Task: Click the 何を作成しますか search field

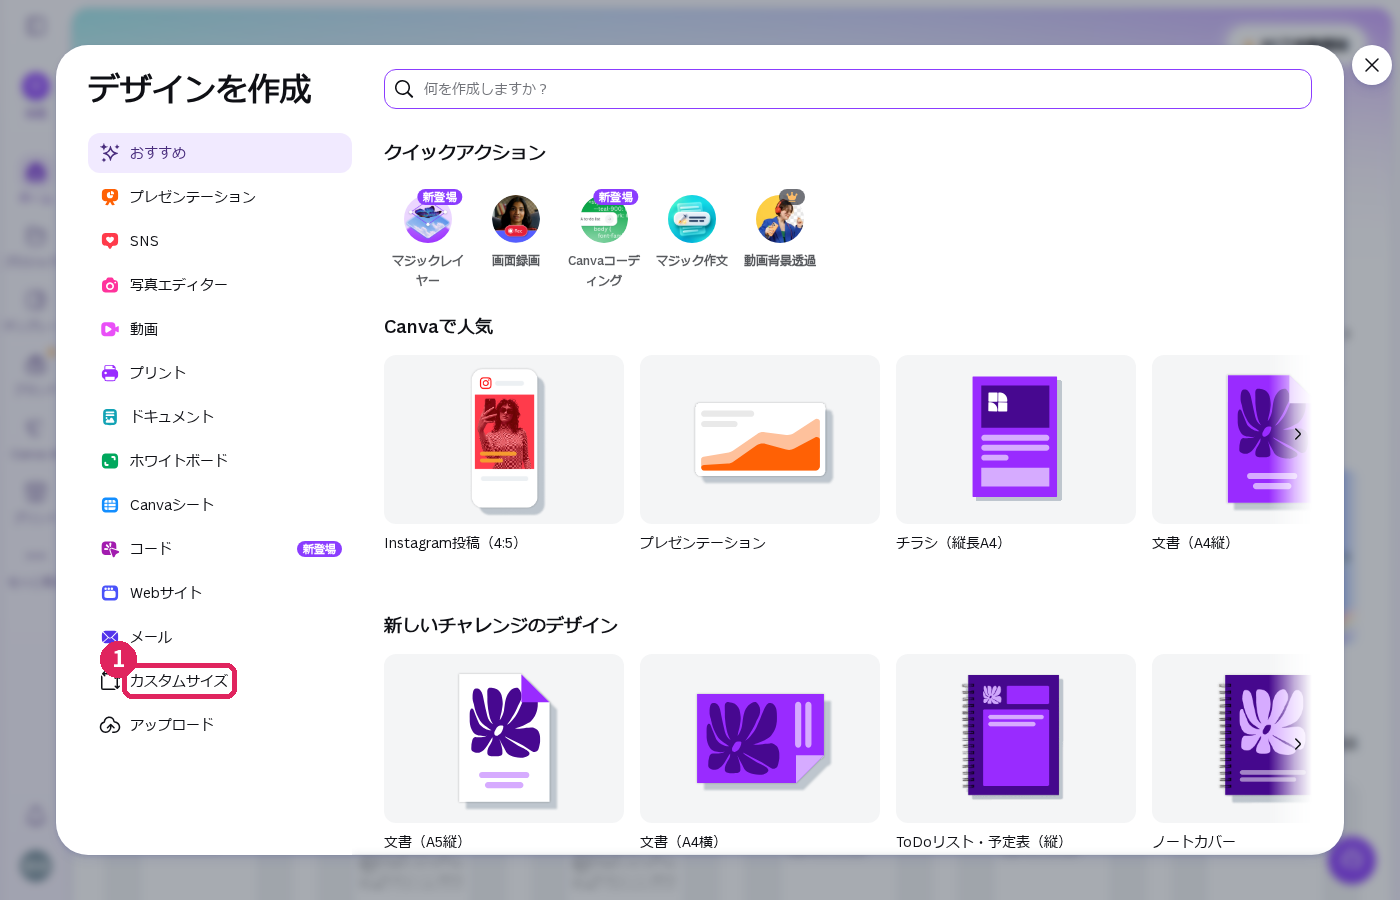Action: [x=848, y=89]
